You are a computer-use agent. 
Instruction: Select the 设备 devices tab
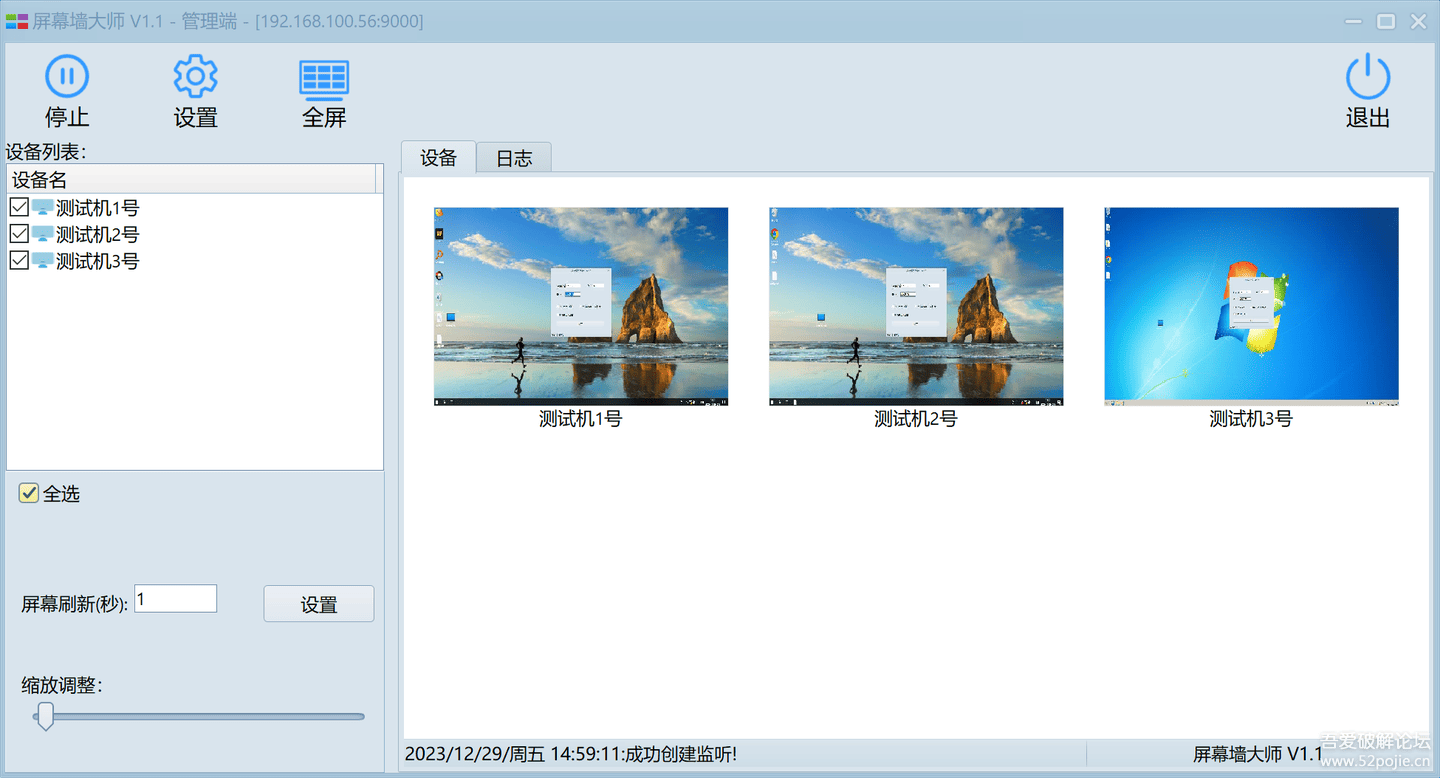438,157
